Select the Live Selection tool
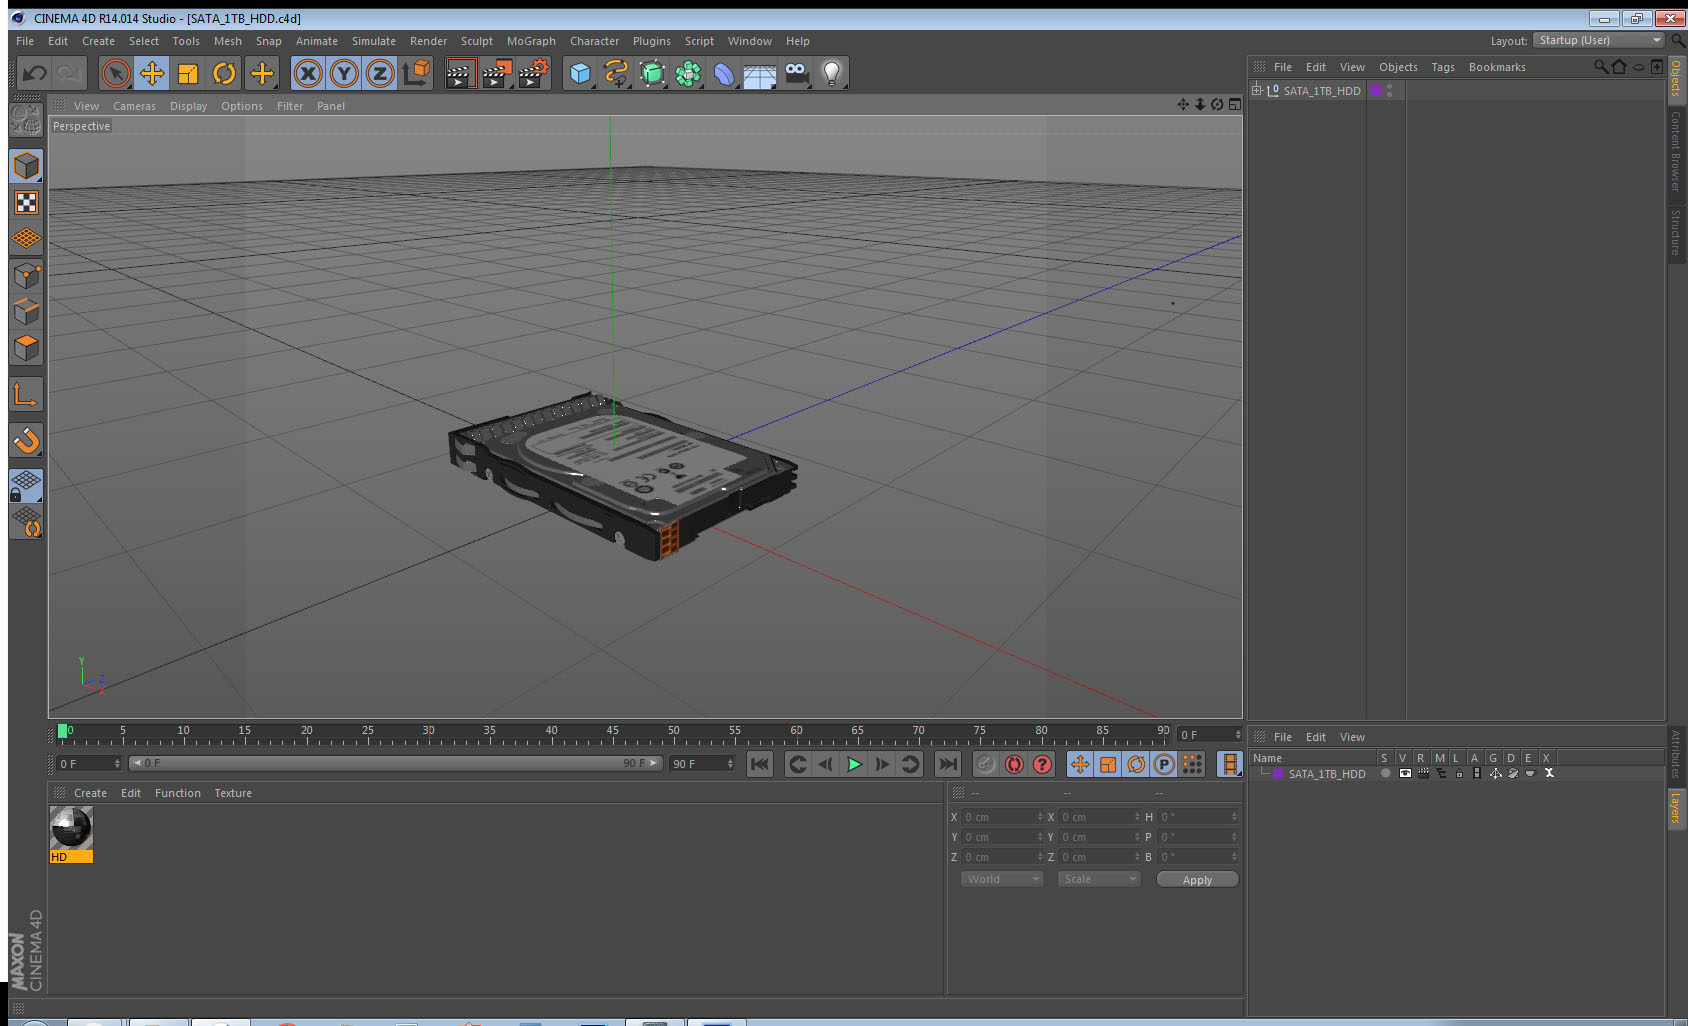This screenshot has height=1026, width=1688. point(116,73)
